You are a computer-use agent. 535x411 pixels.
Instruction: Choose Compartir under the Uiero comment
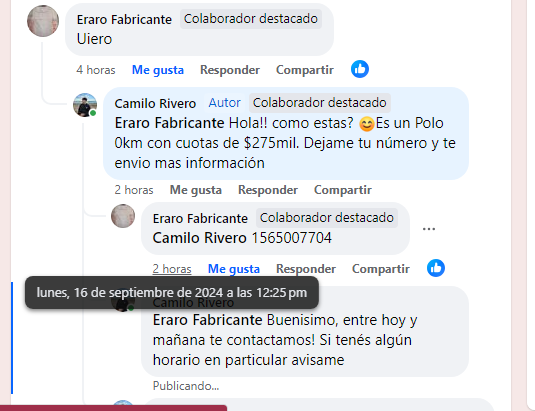tap(305, 70)
